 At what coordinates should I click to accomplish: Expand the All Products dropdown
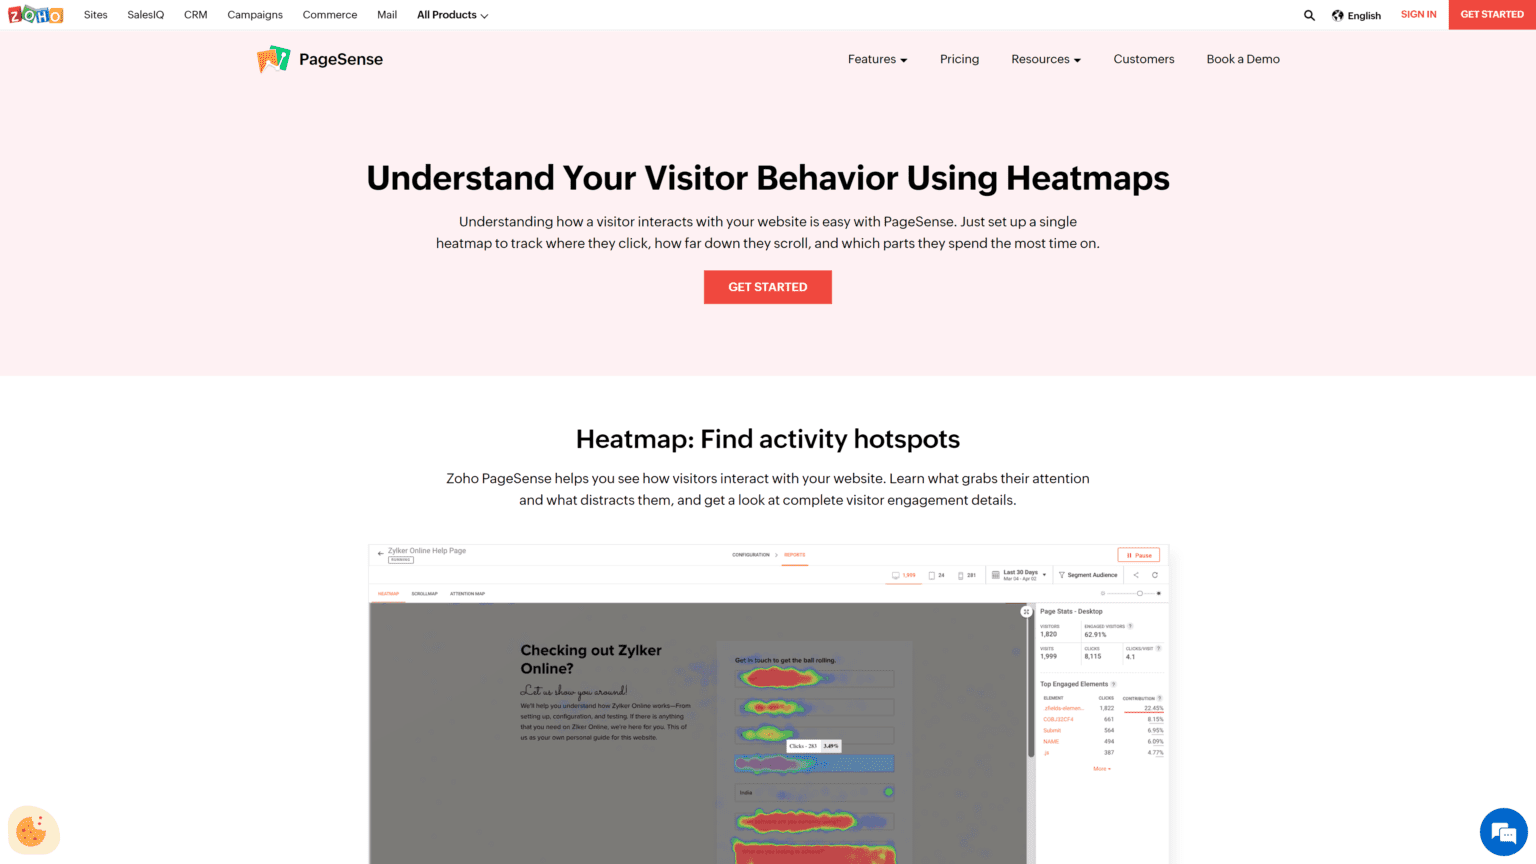click(x=452, y=15)
